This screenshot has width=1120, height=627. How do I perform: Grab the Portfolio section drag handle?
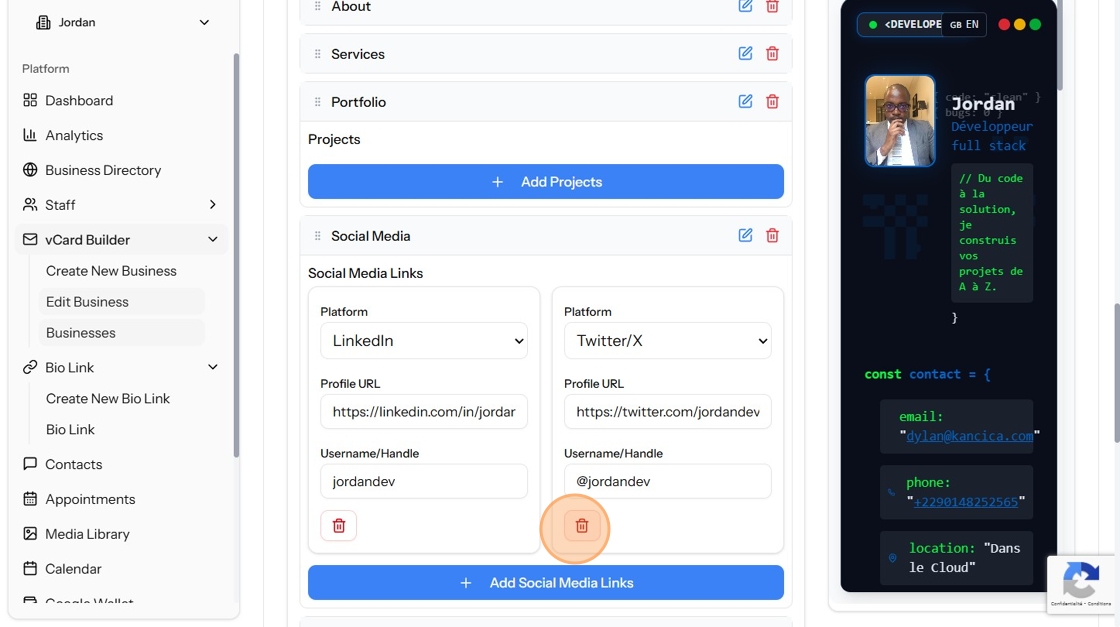(318, 102)
